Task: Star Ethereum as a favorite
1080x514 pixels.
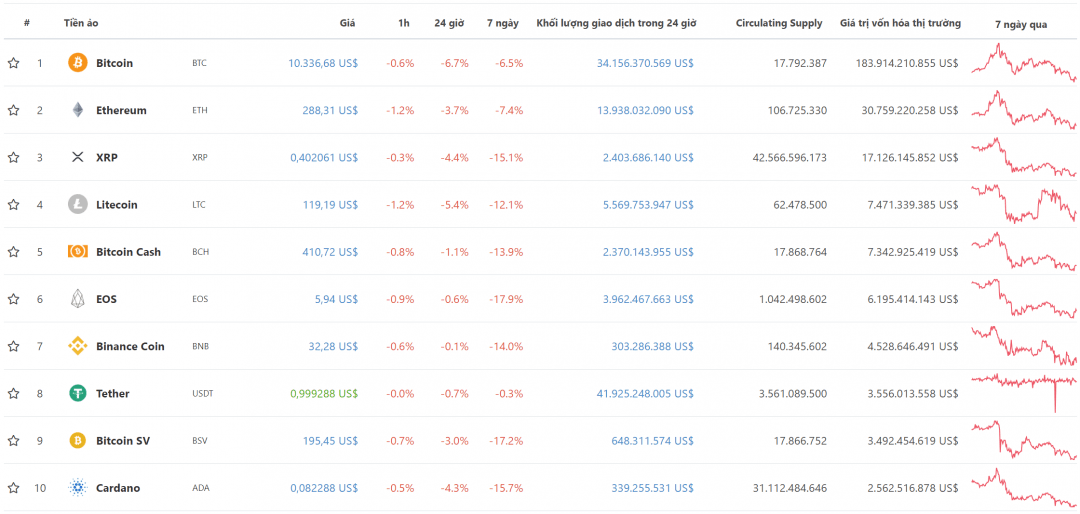Action: [13, 110]
